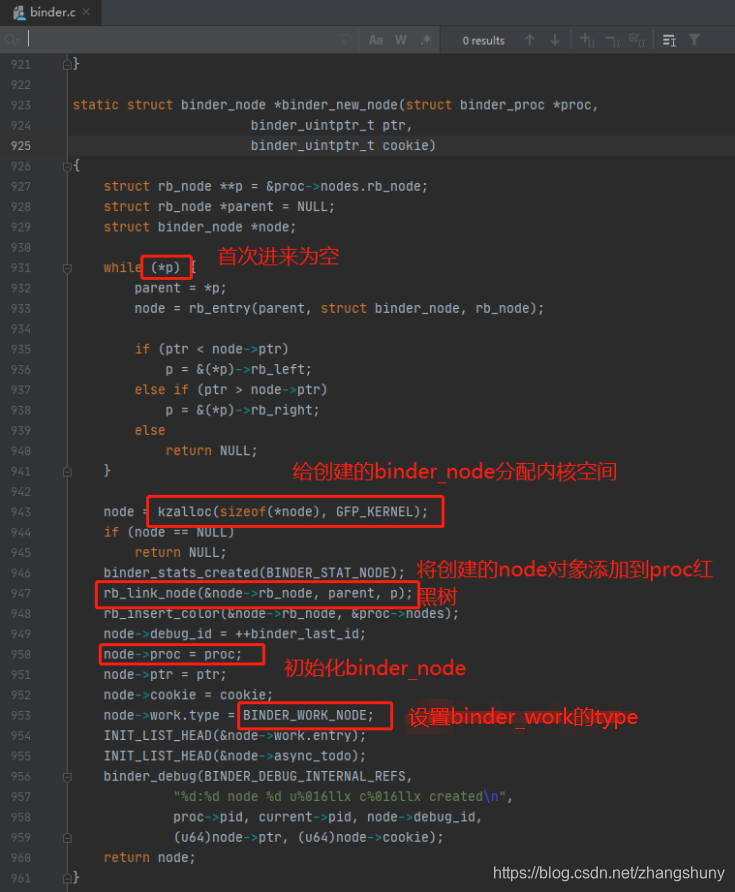Image resolution: width=735 pixels, height=892 pixels.
Task: Click 'node->cookie = cookie;' statement
Action: pyautogui.click(x=188, y=695)
